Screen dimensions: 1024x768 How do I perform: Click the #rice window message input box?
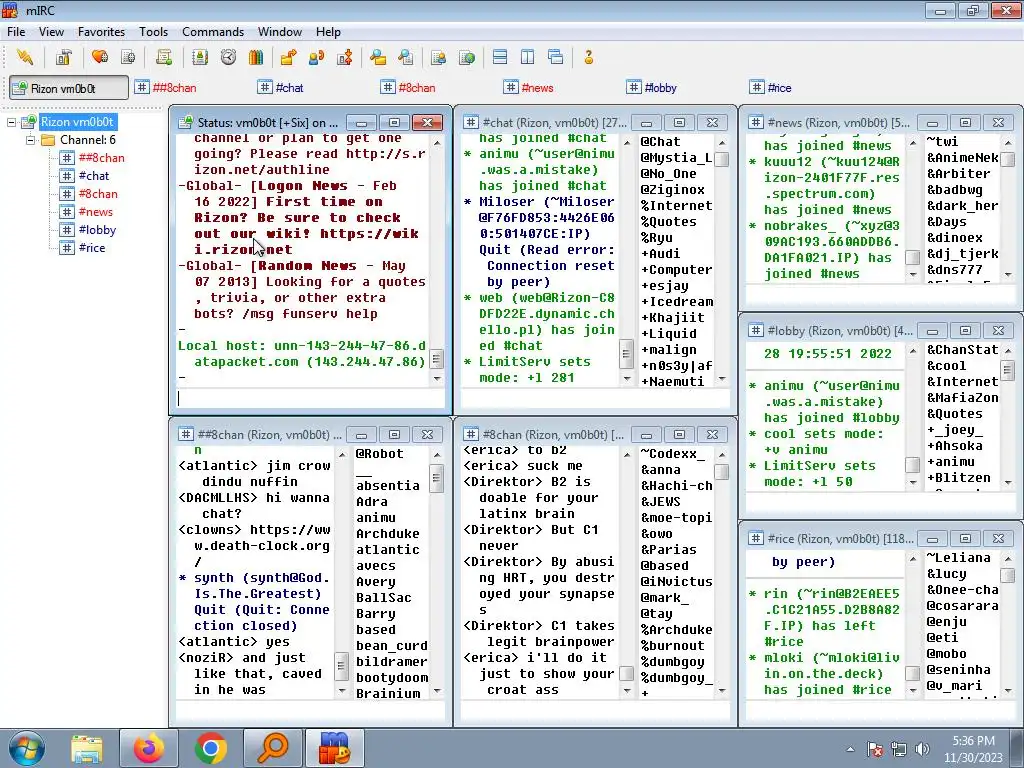(x=880, y=710)
